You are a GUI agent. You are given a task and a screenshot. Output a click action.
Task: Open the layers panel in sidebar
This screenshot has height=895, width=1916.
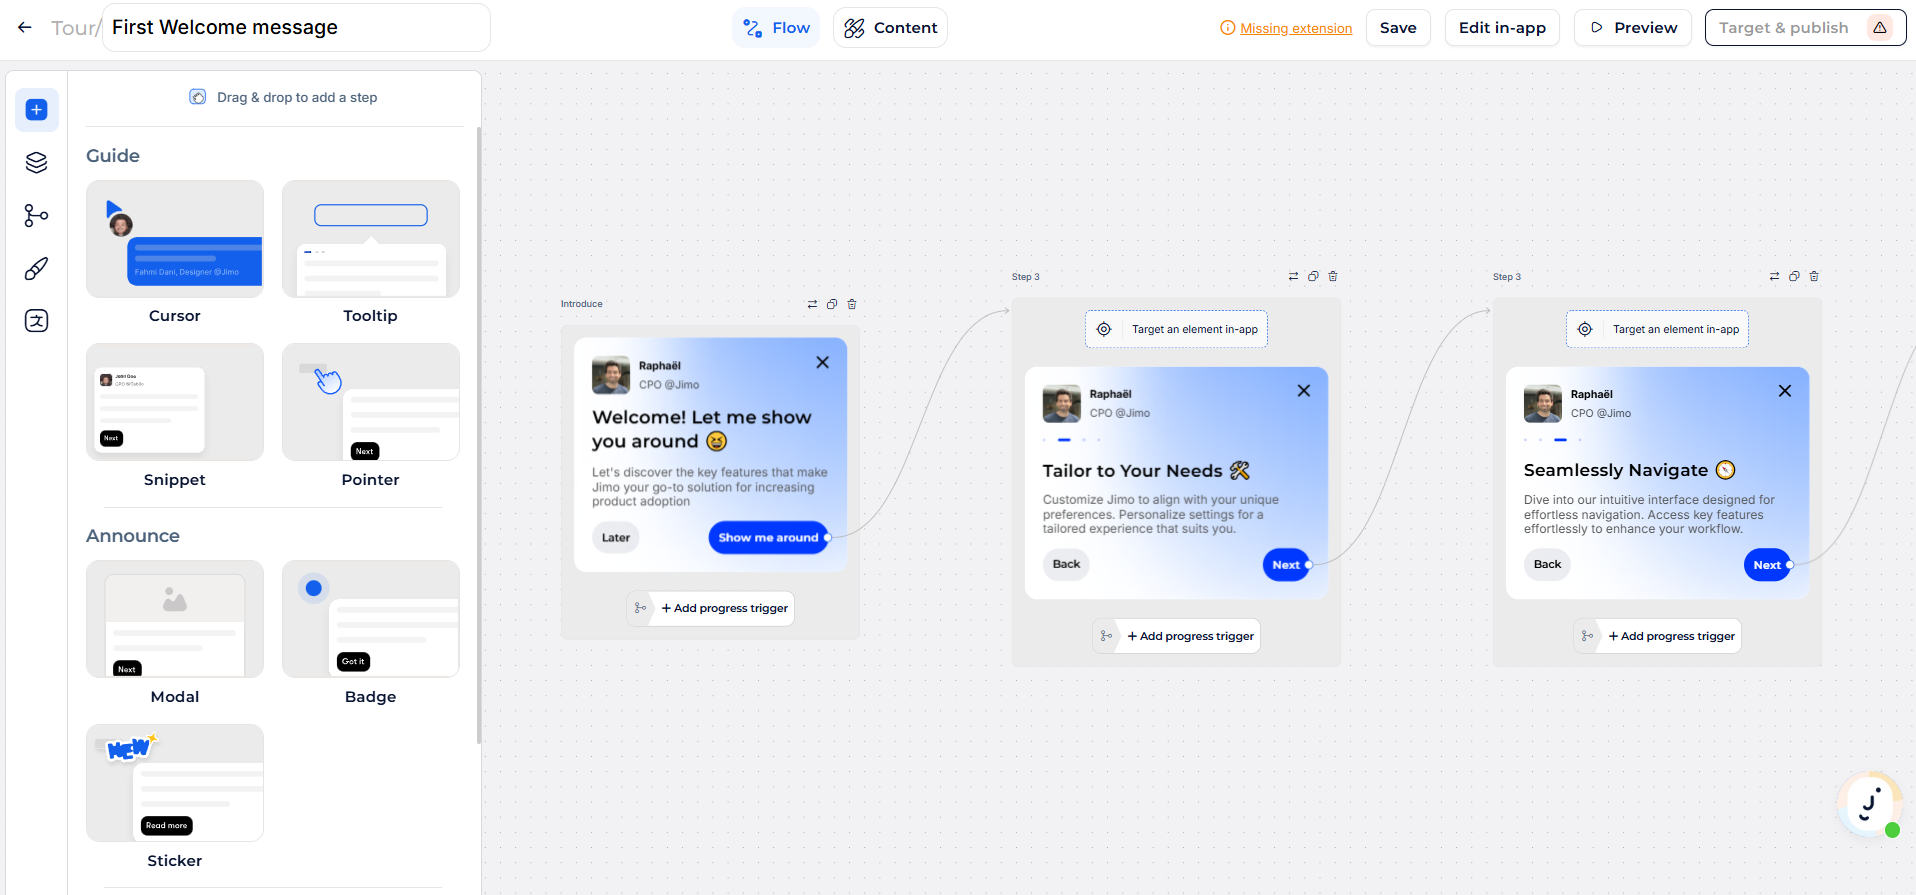[x=36, y=162]
